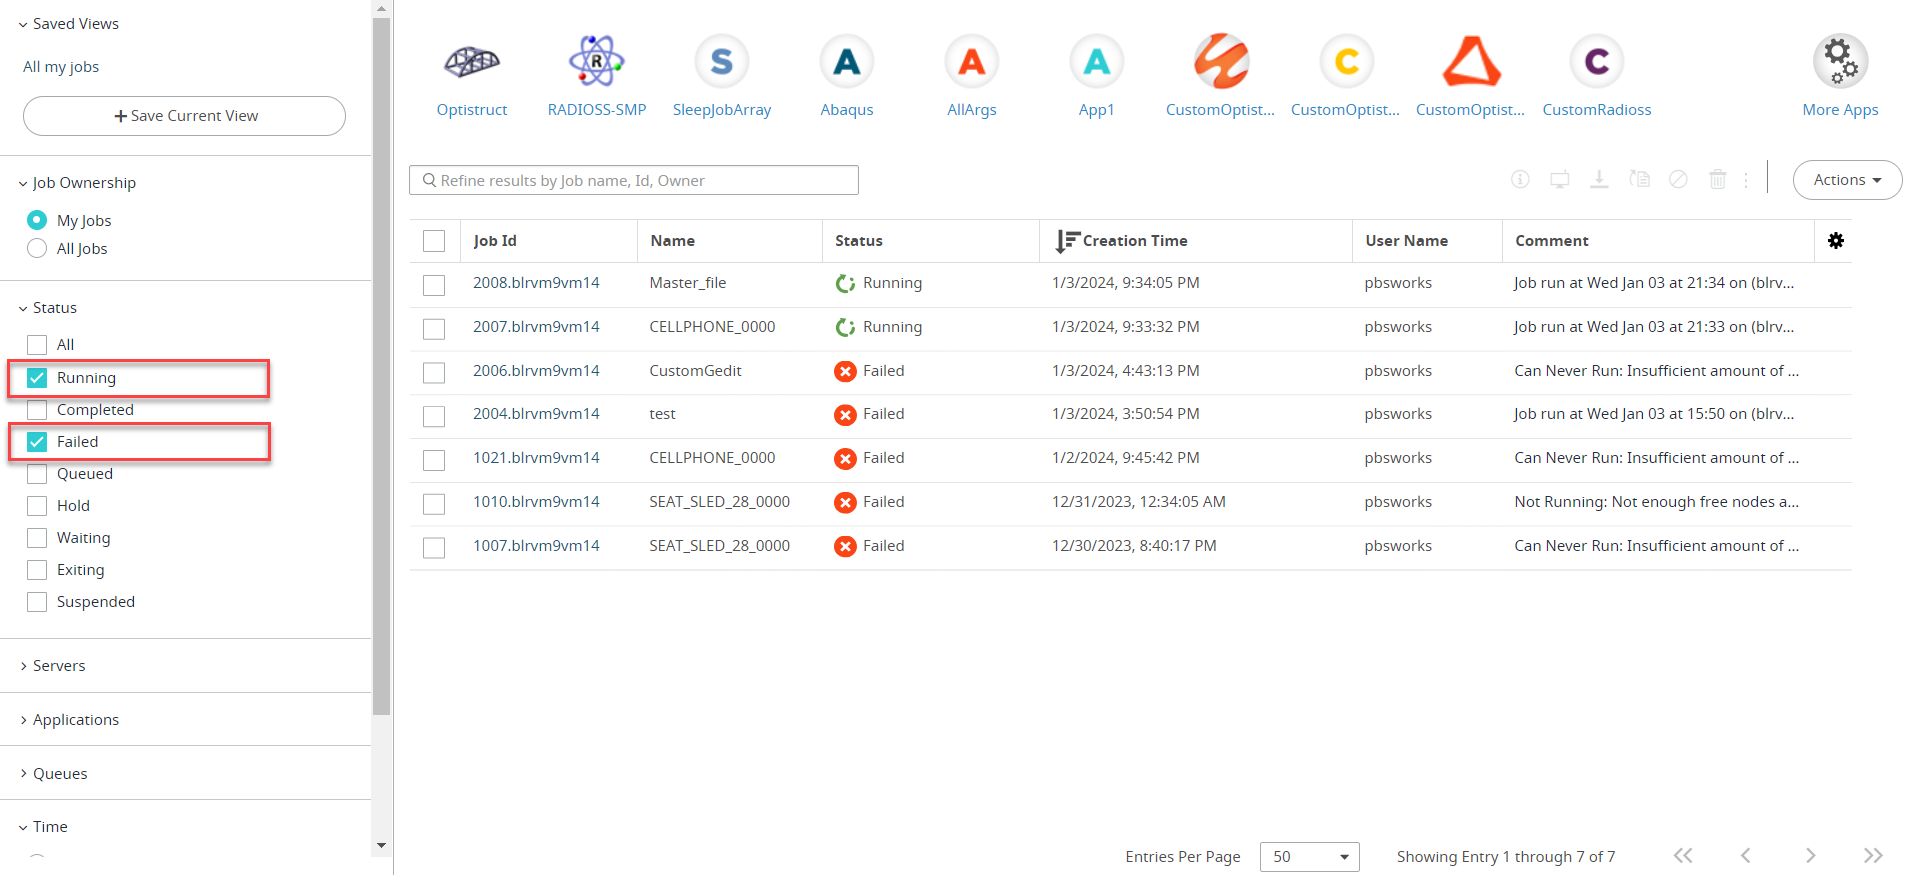This screenshot has width=1914, height=875.
Task: Click the job search refine field
Action: point(634,181)
